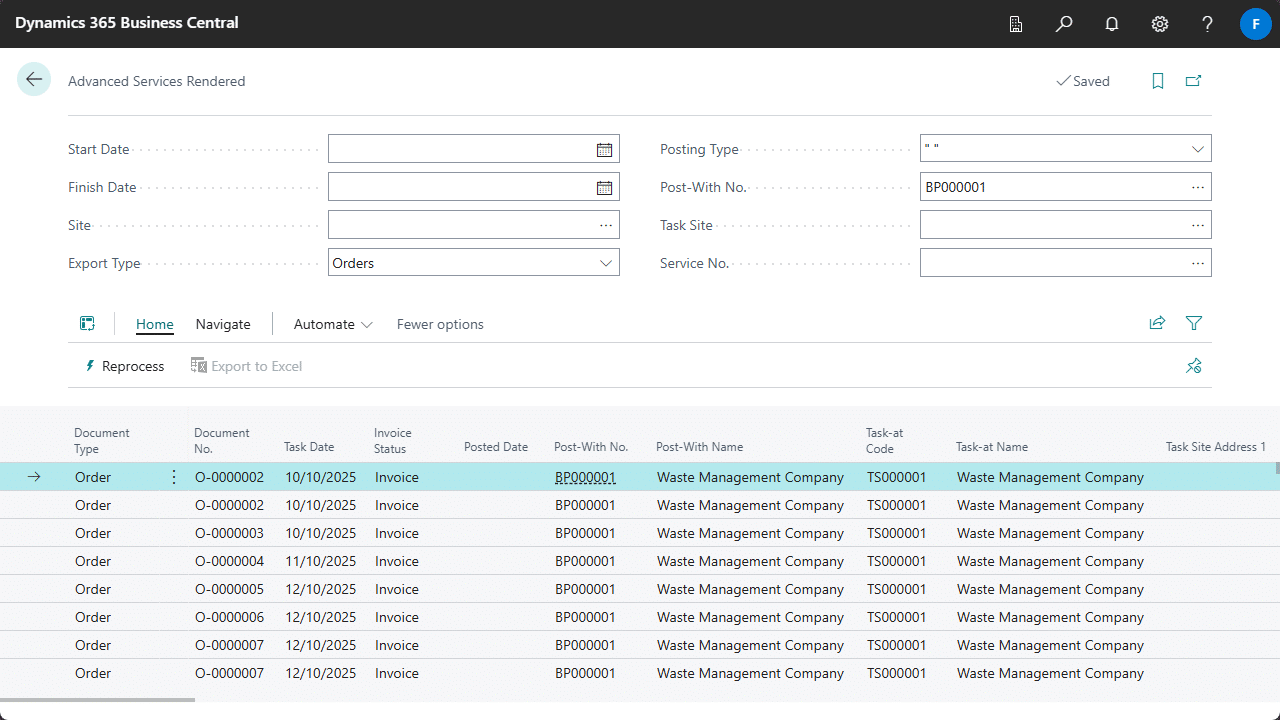Click the share icon above list
This screenshot has width=1280, height=720.
1157,323
